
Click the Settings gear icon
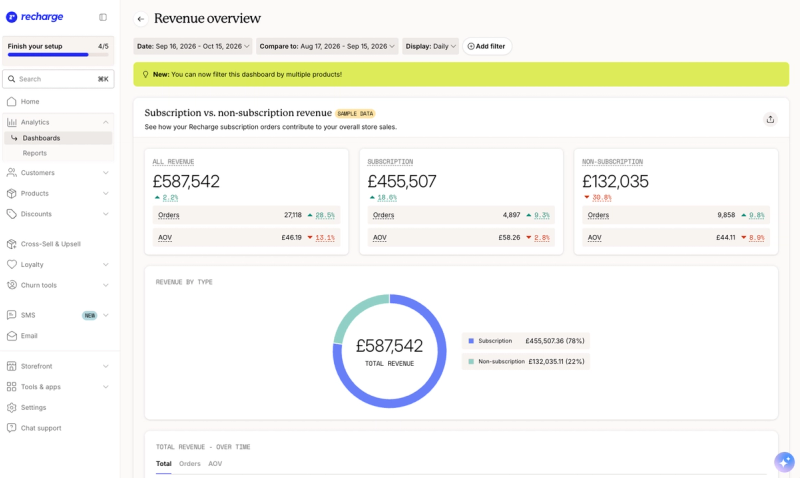(11, 408)
